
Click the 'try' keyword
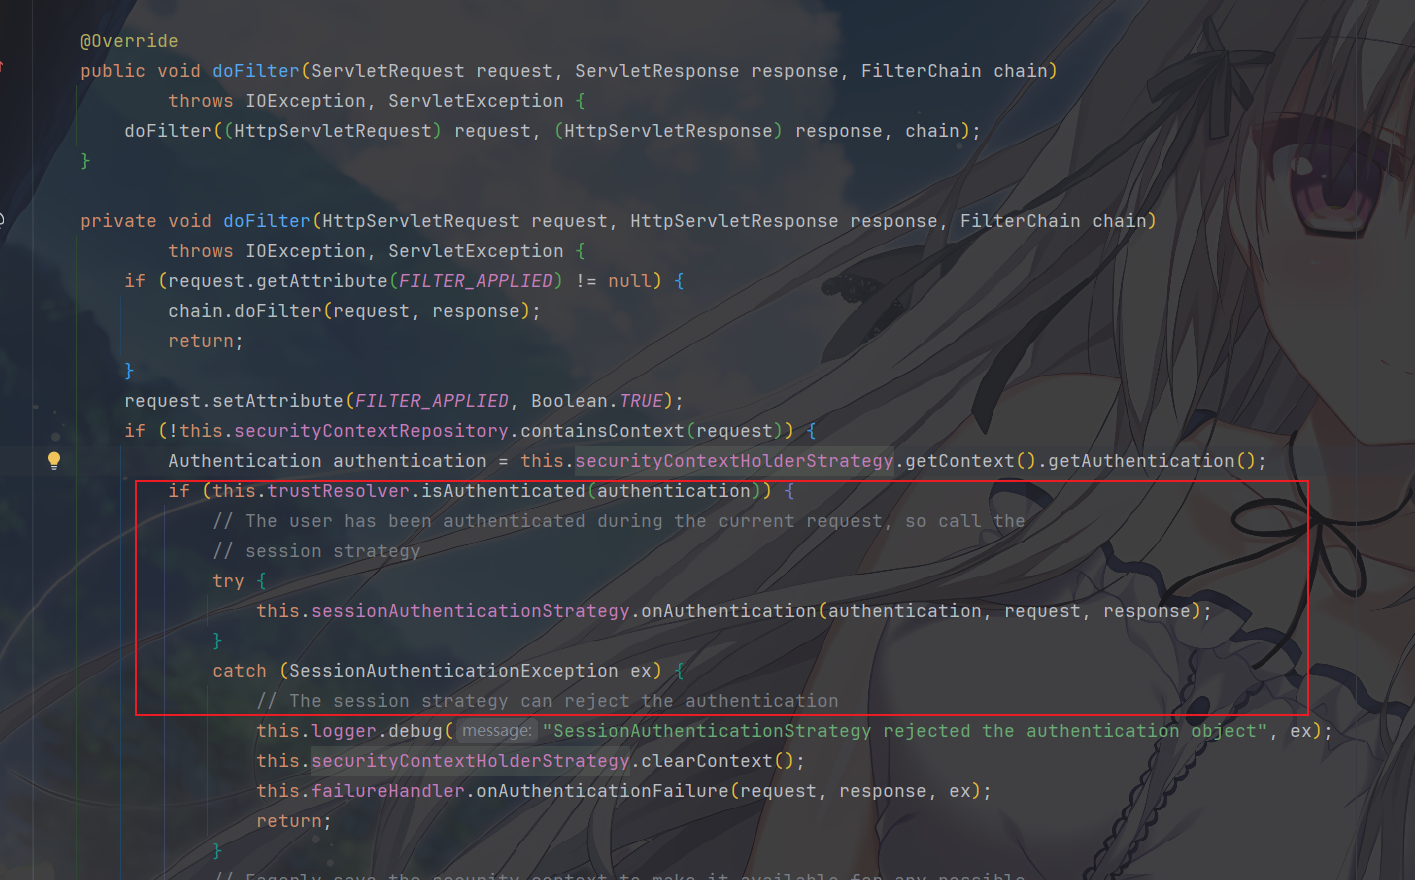228,581
